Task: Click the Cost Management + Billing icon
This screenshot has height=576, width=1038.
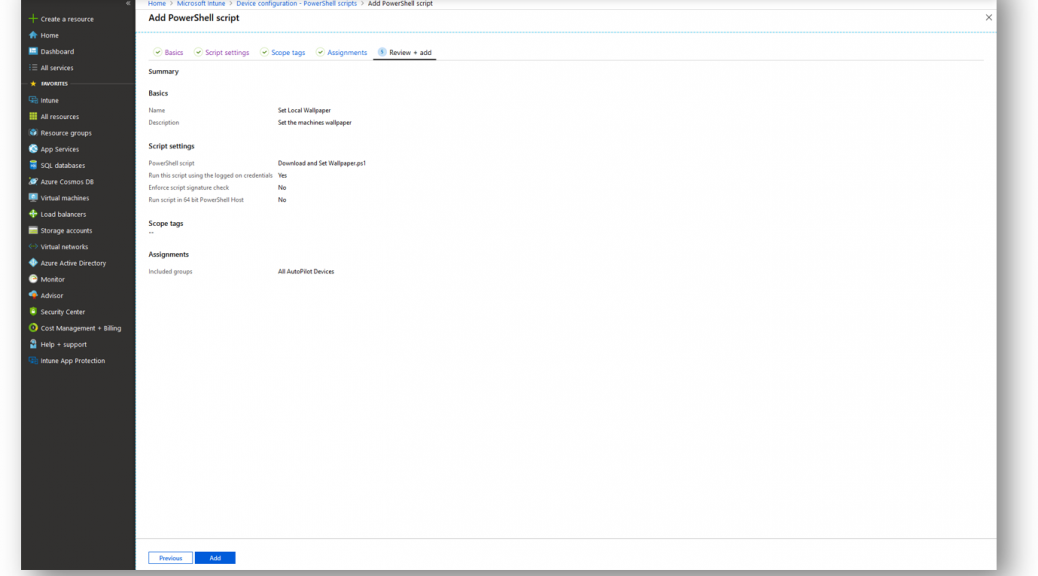Action: click(33, 328)
